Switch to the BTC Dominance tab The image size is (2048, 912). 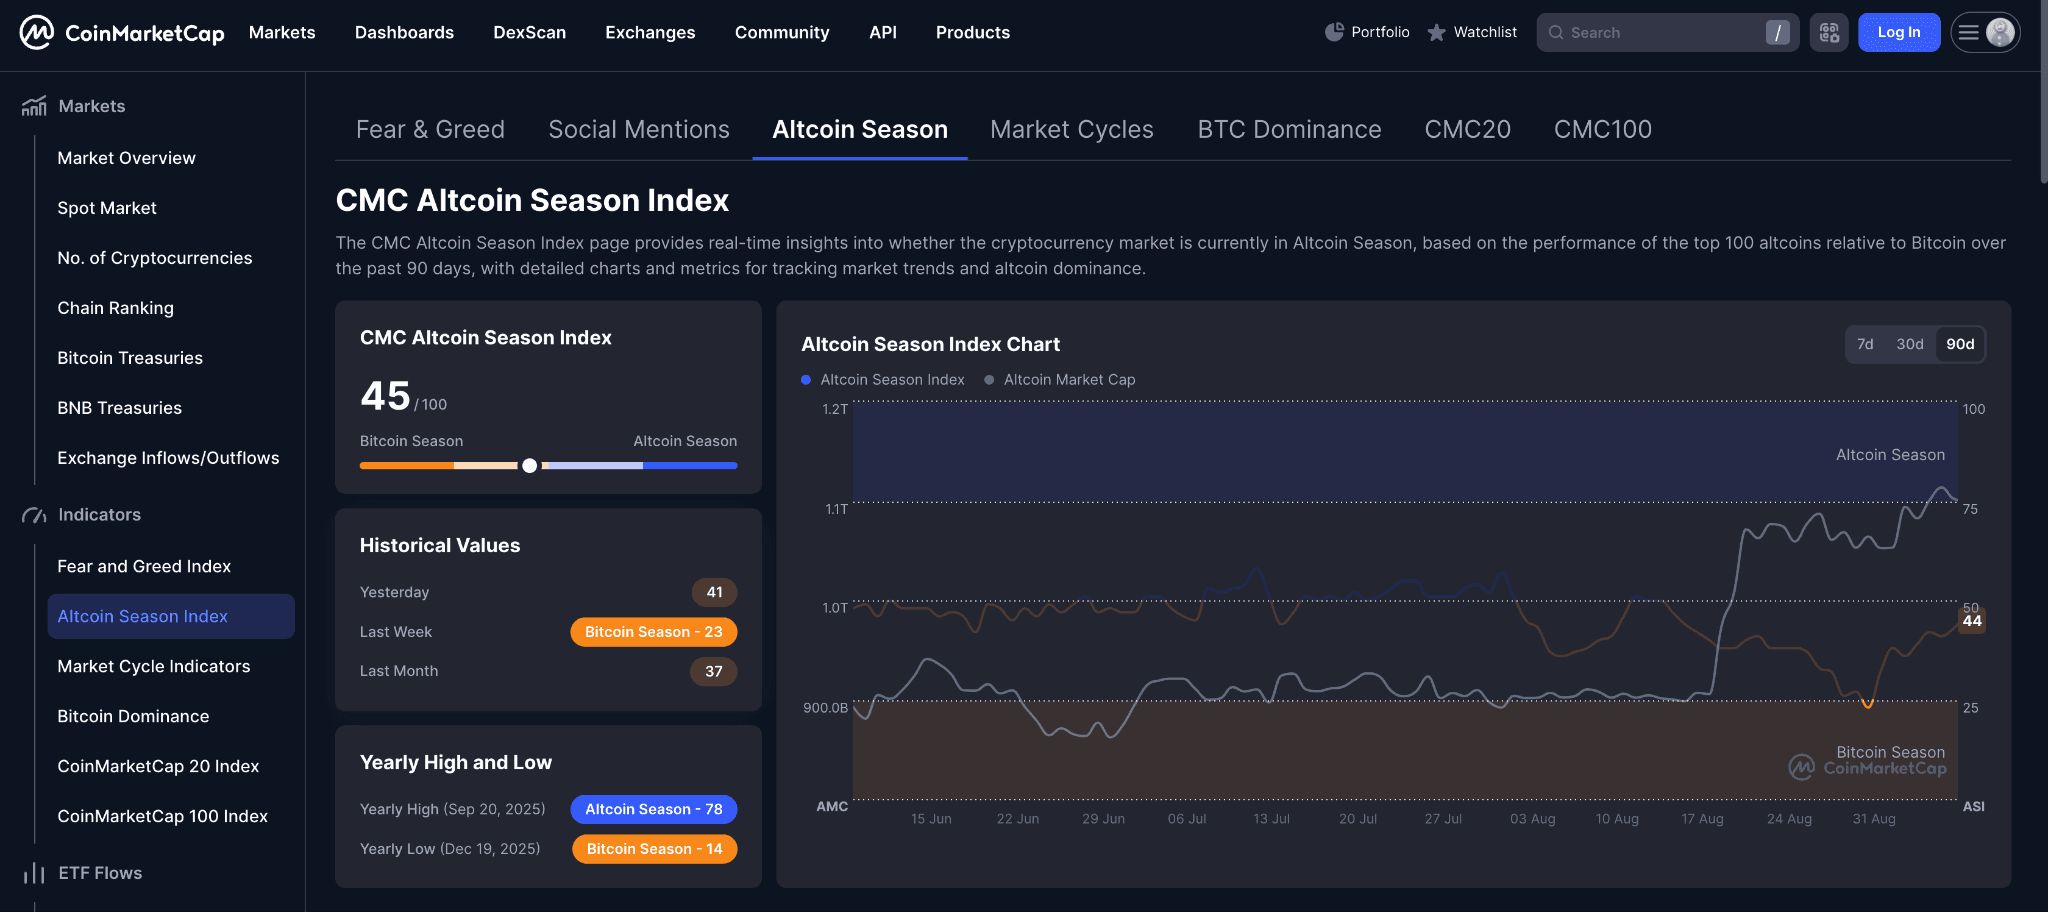pyautogui.click(x=1290, y=130)
